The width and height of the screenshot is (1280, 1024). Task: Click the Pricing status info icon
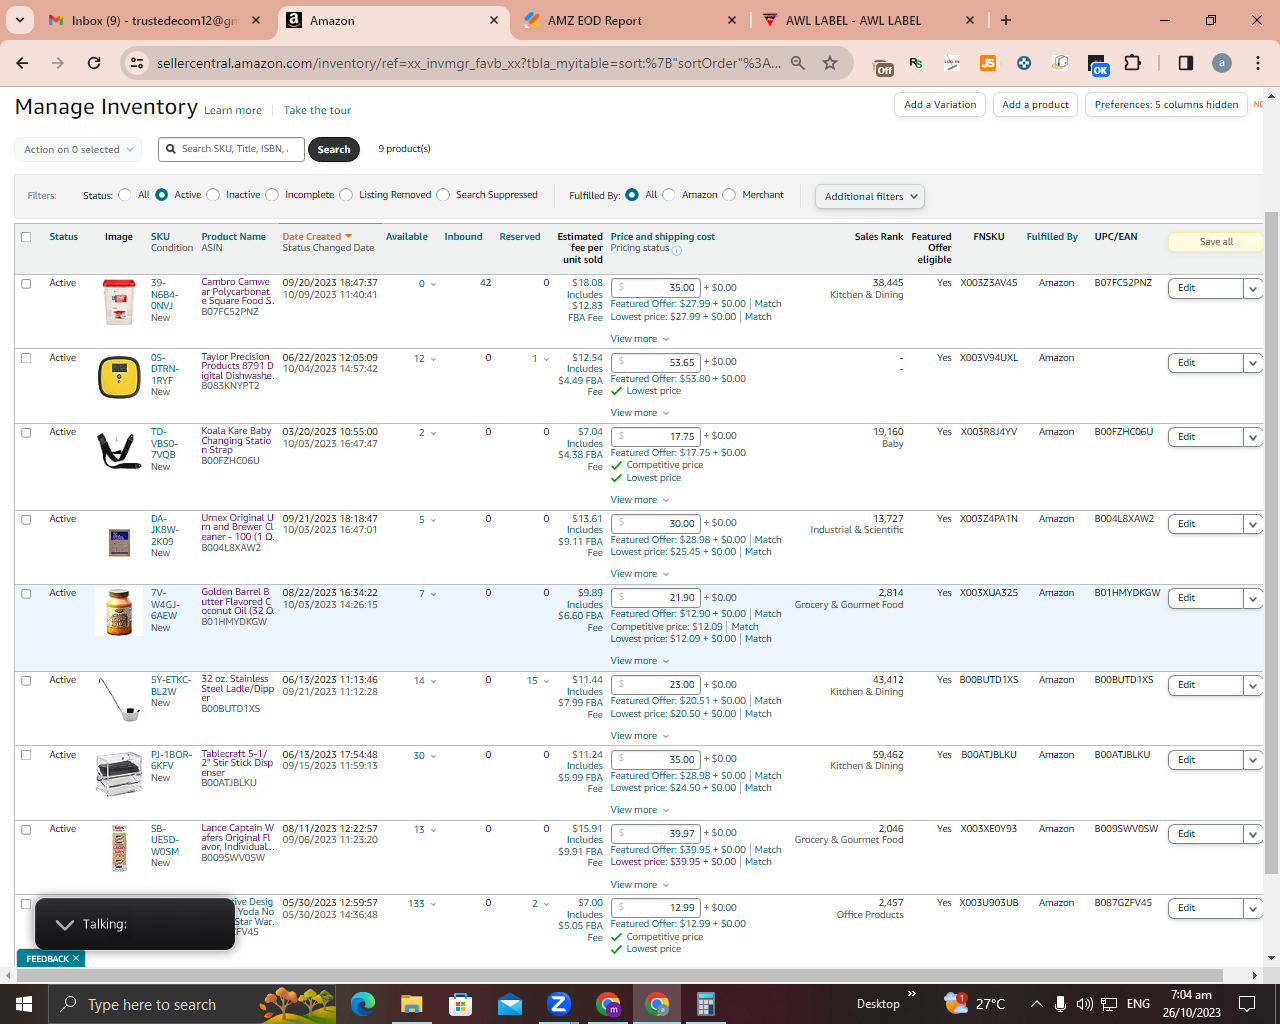(677, 250)
